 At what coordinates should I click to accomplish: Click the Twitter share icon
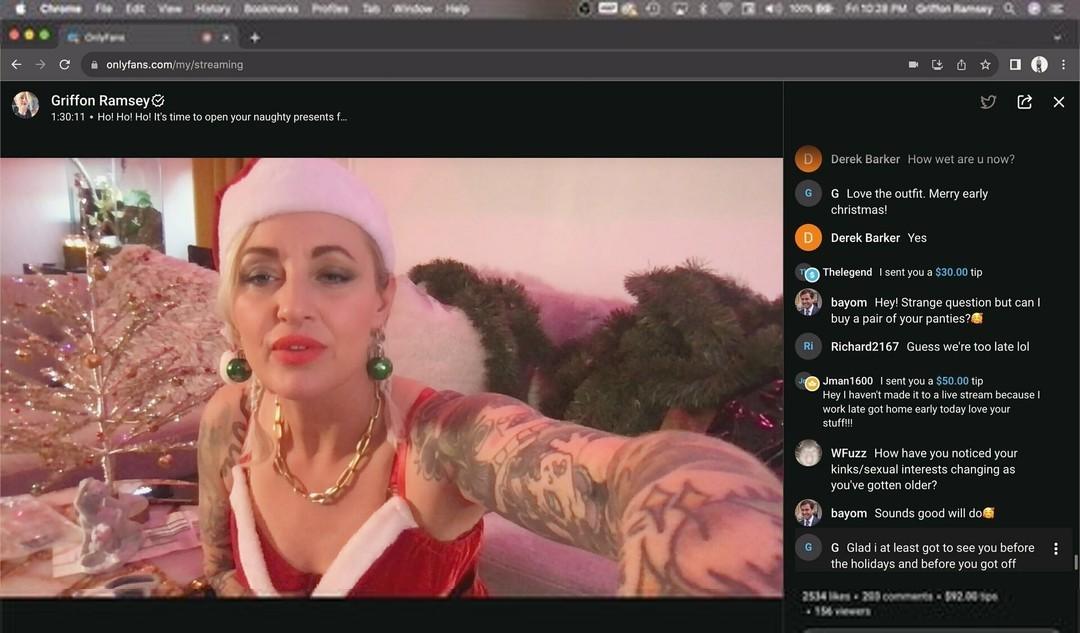tap(988, 102)
